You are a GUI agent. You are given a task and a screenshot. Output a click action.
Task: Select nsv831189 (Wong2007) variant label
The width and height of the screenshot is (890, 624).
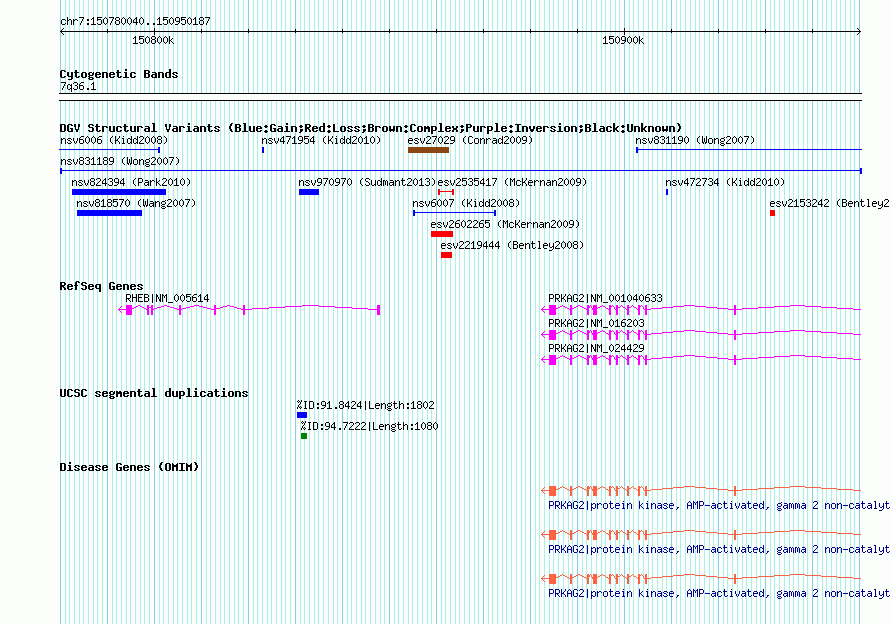click(120, 161)
